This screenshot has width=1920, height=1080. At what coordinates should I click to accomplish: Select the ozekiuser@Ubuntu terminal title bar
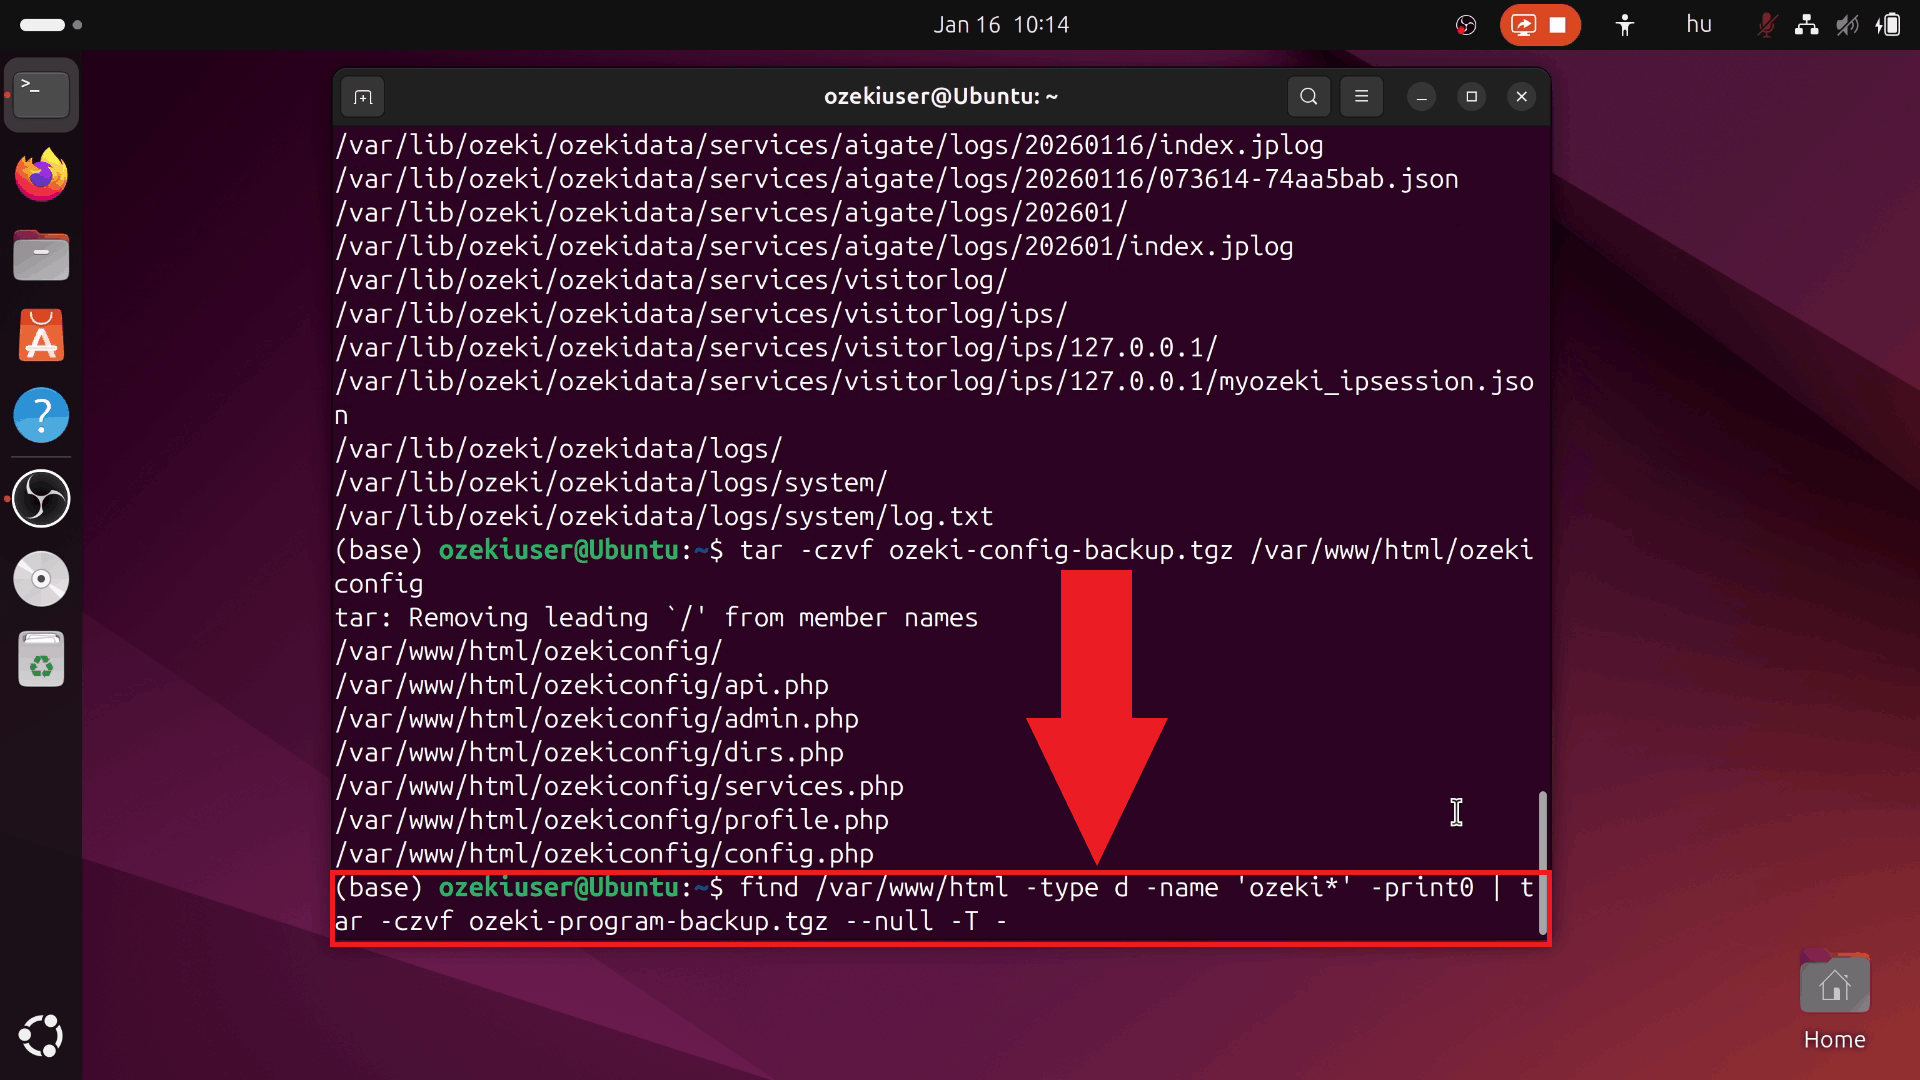coord(941,96)
